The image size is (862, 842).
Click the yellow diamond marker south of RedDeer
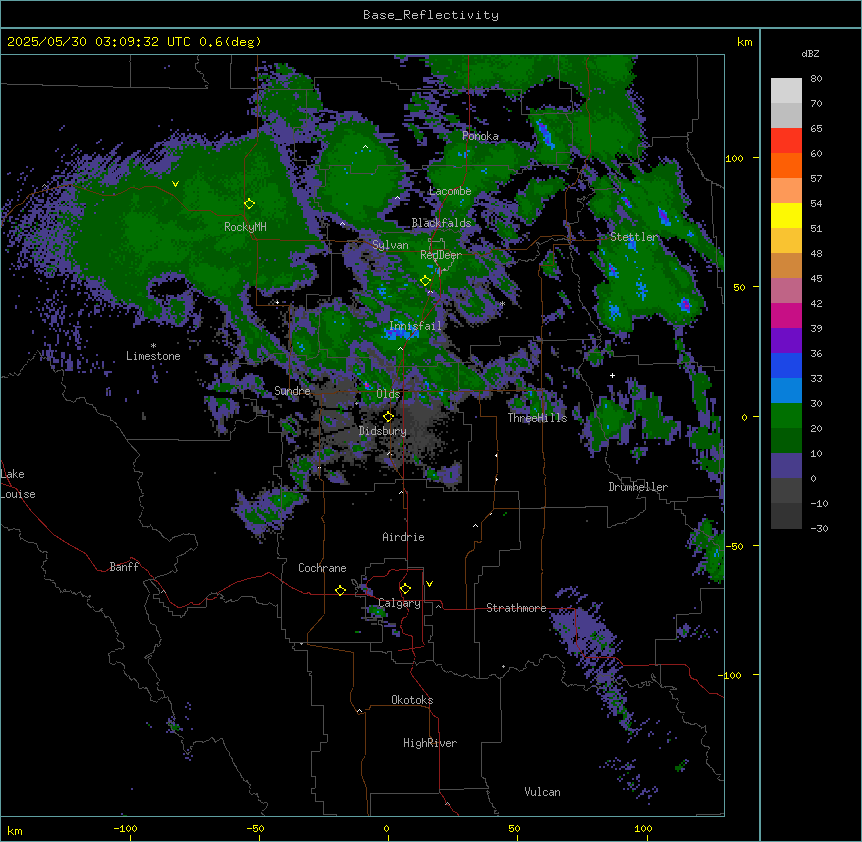(425, 281)
